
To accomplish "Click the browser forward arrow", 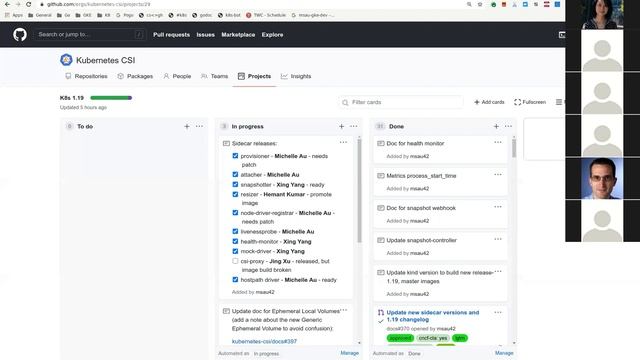I will pyautogui.click(x=18, y=4).
